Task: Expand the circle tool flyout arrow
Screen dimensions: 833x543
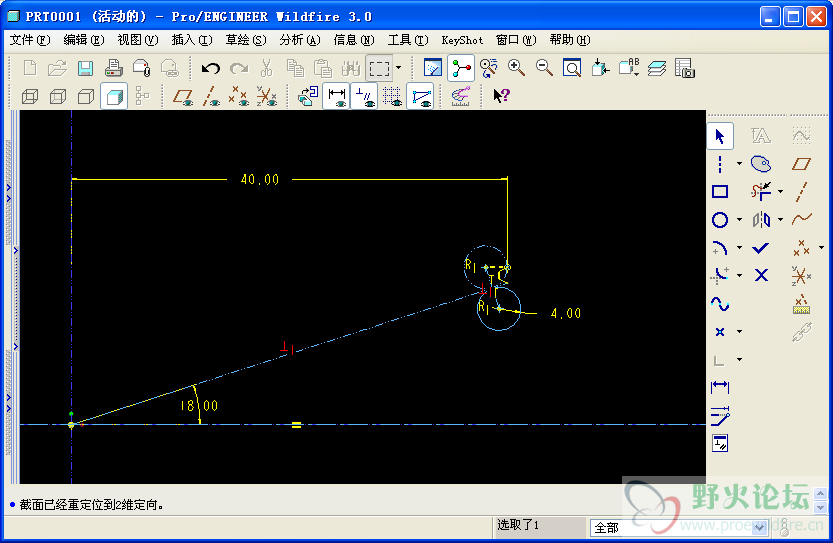Action: (739, 220)
